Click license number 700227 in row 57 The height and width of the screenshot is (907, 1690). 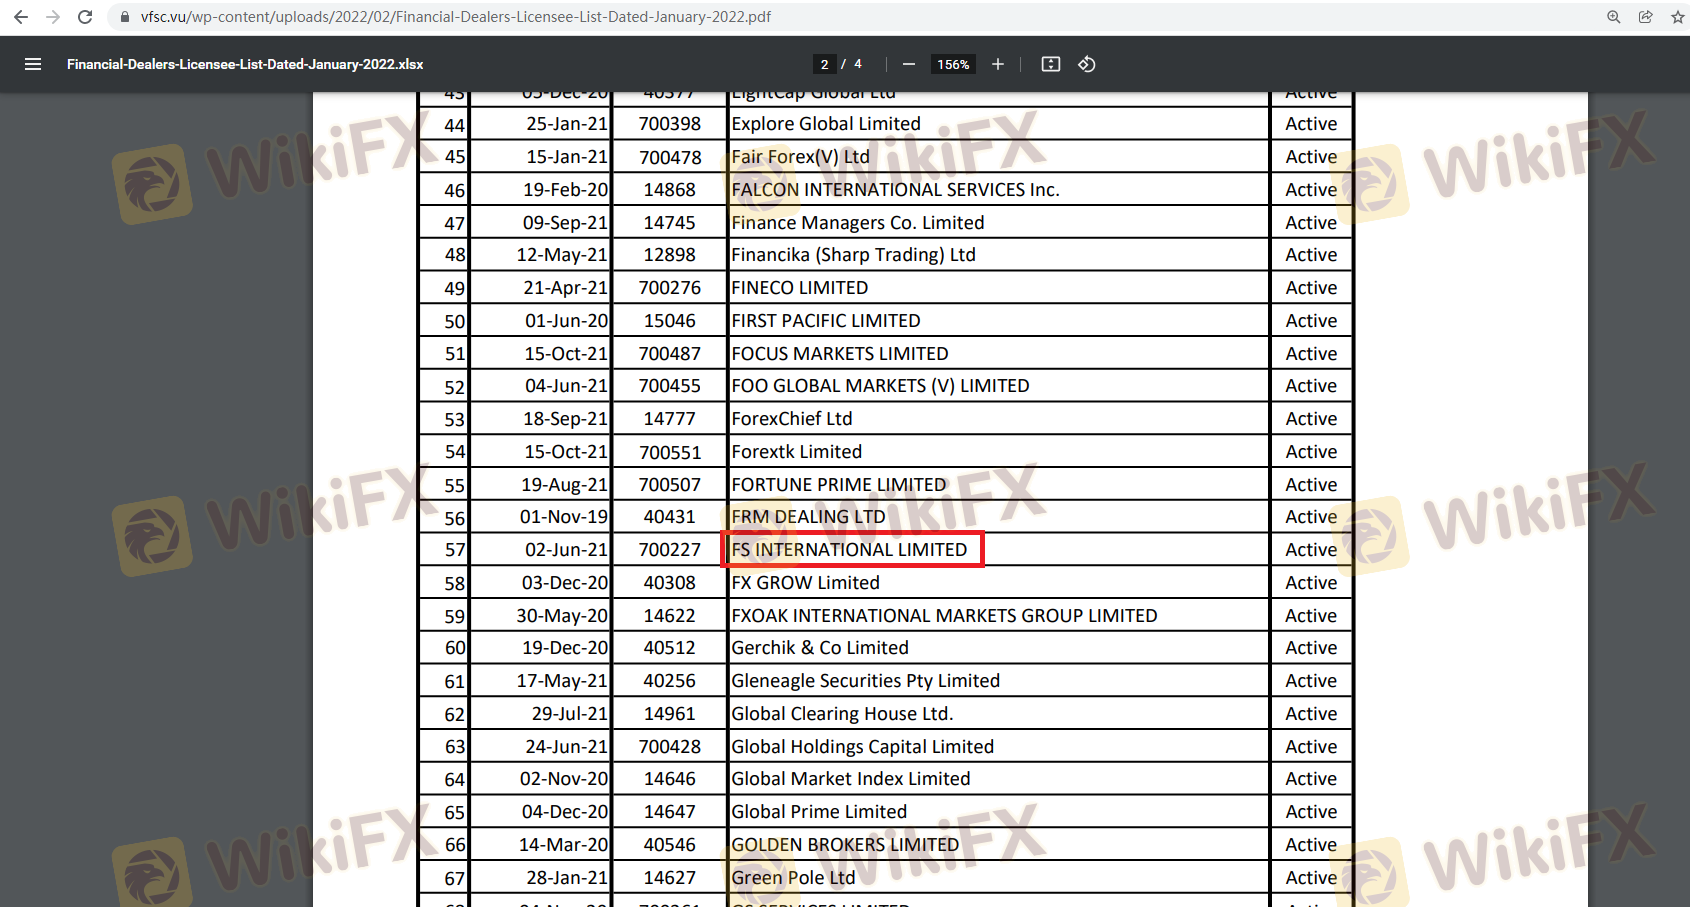click(x=669, y=550)
